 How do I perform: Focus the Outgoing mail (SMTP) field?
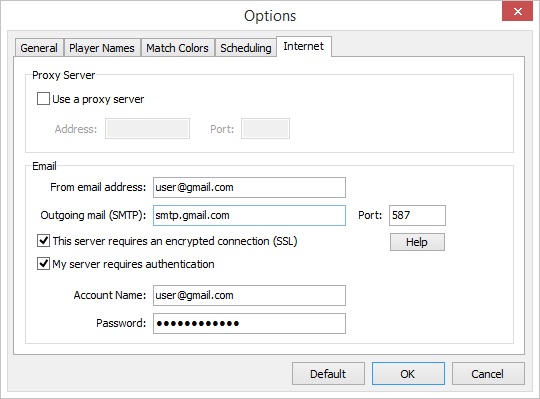[x=249, y=216]
